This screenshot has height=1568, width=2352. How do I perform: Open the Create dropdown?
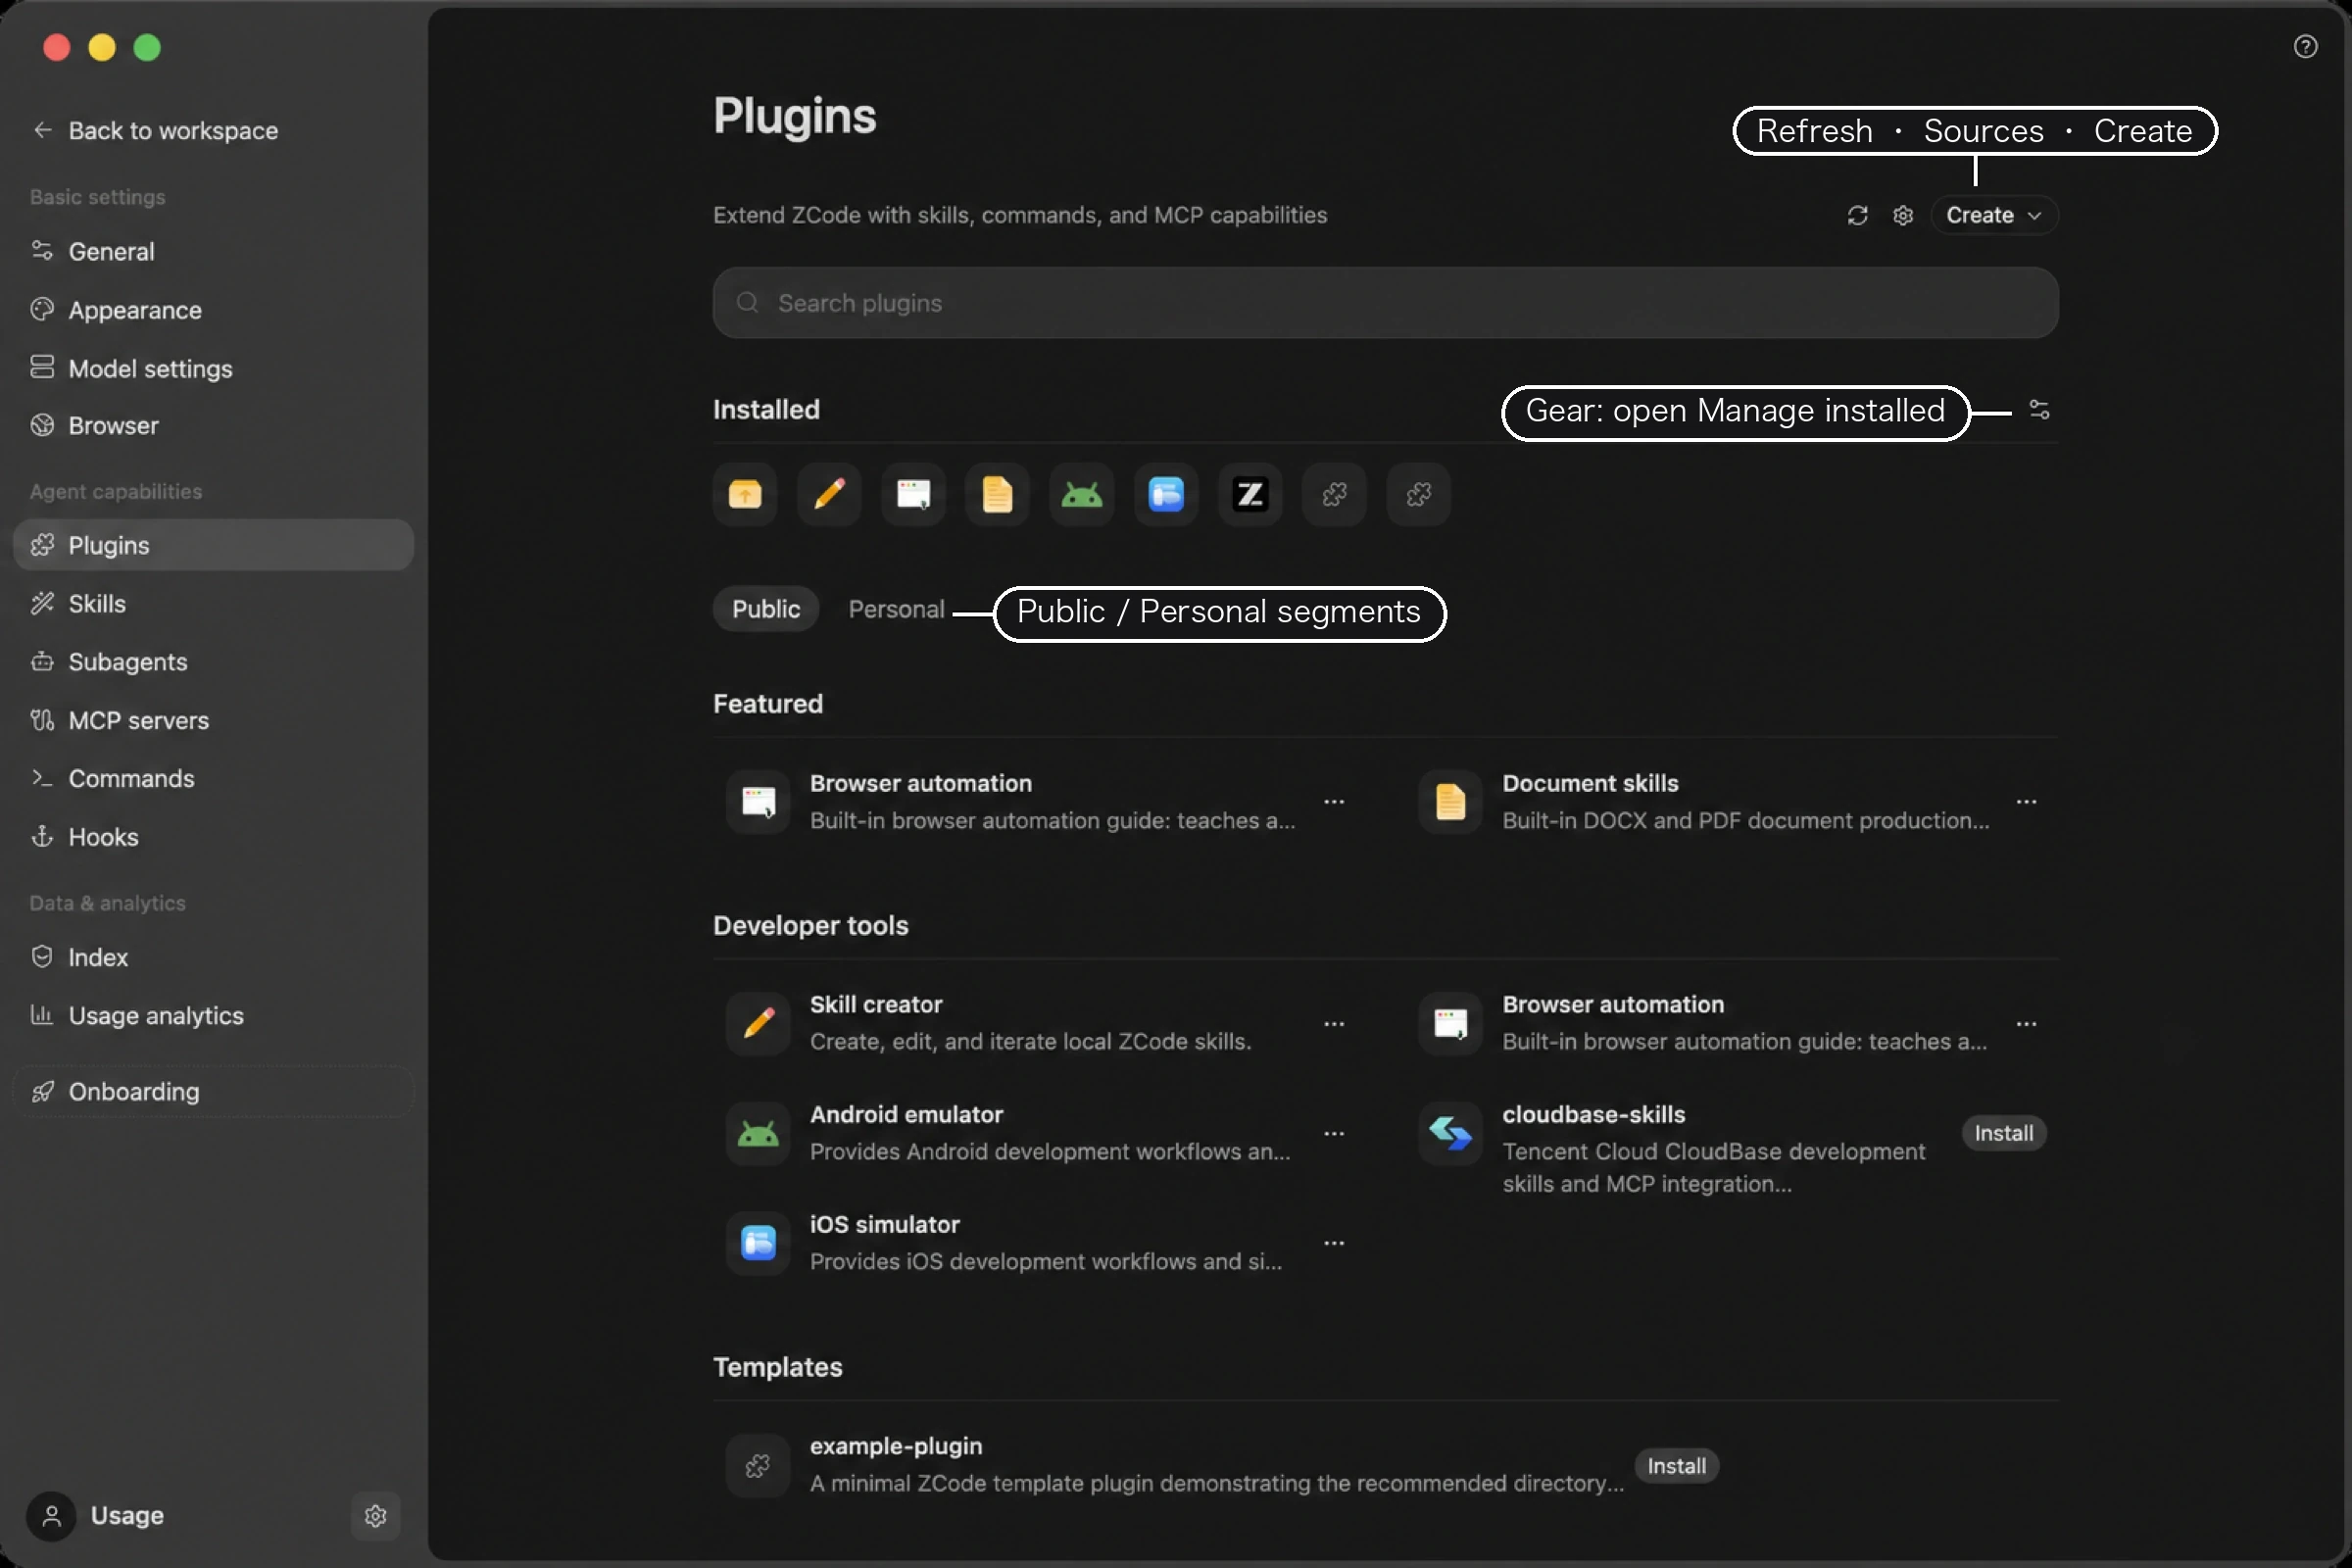[1993, 215]
